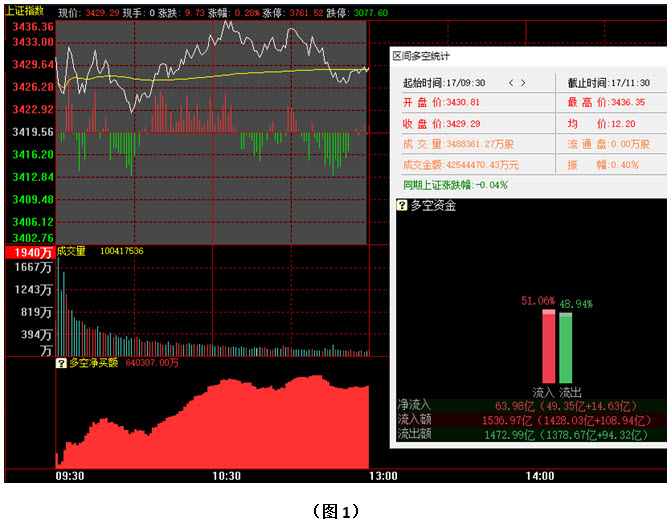
Task: Click the 上证指数 title label
Action: tap(24, 11)
